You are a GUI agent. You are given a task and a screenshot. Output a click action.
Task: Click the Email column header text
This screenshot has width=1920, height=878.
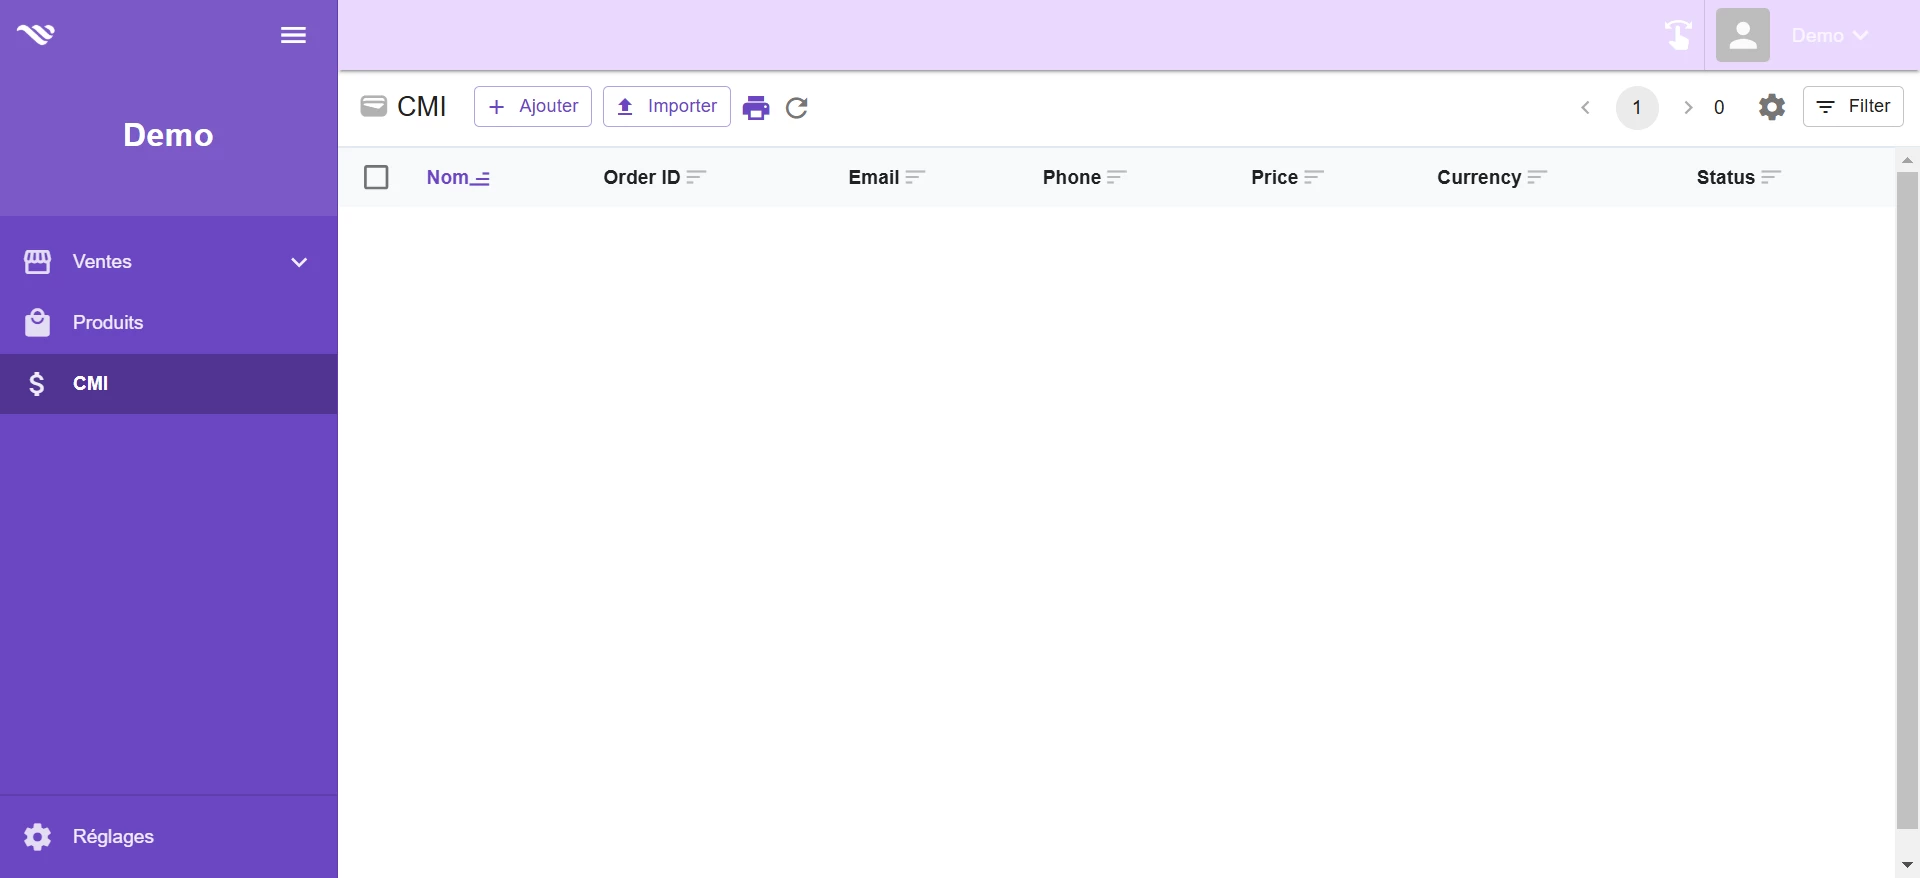pos(874,177)
